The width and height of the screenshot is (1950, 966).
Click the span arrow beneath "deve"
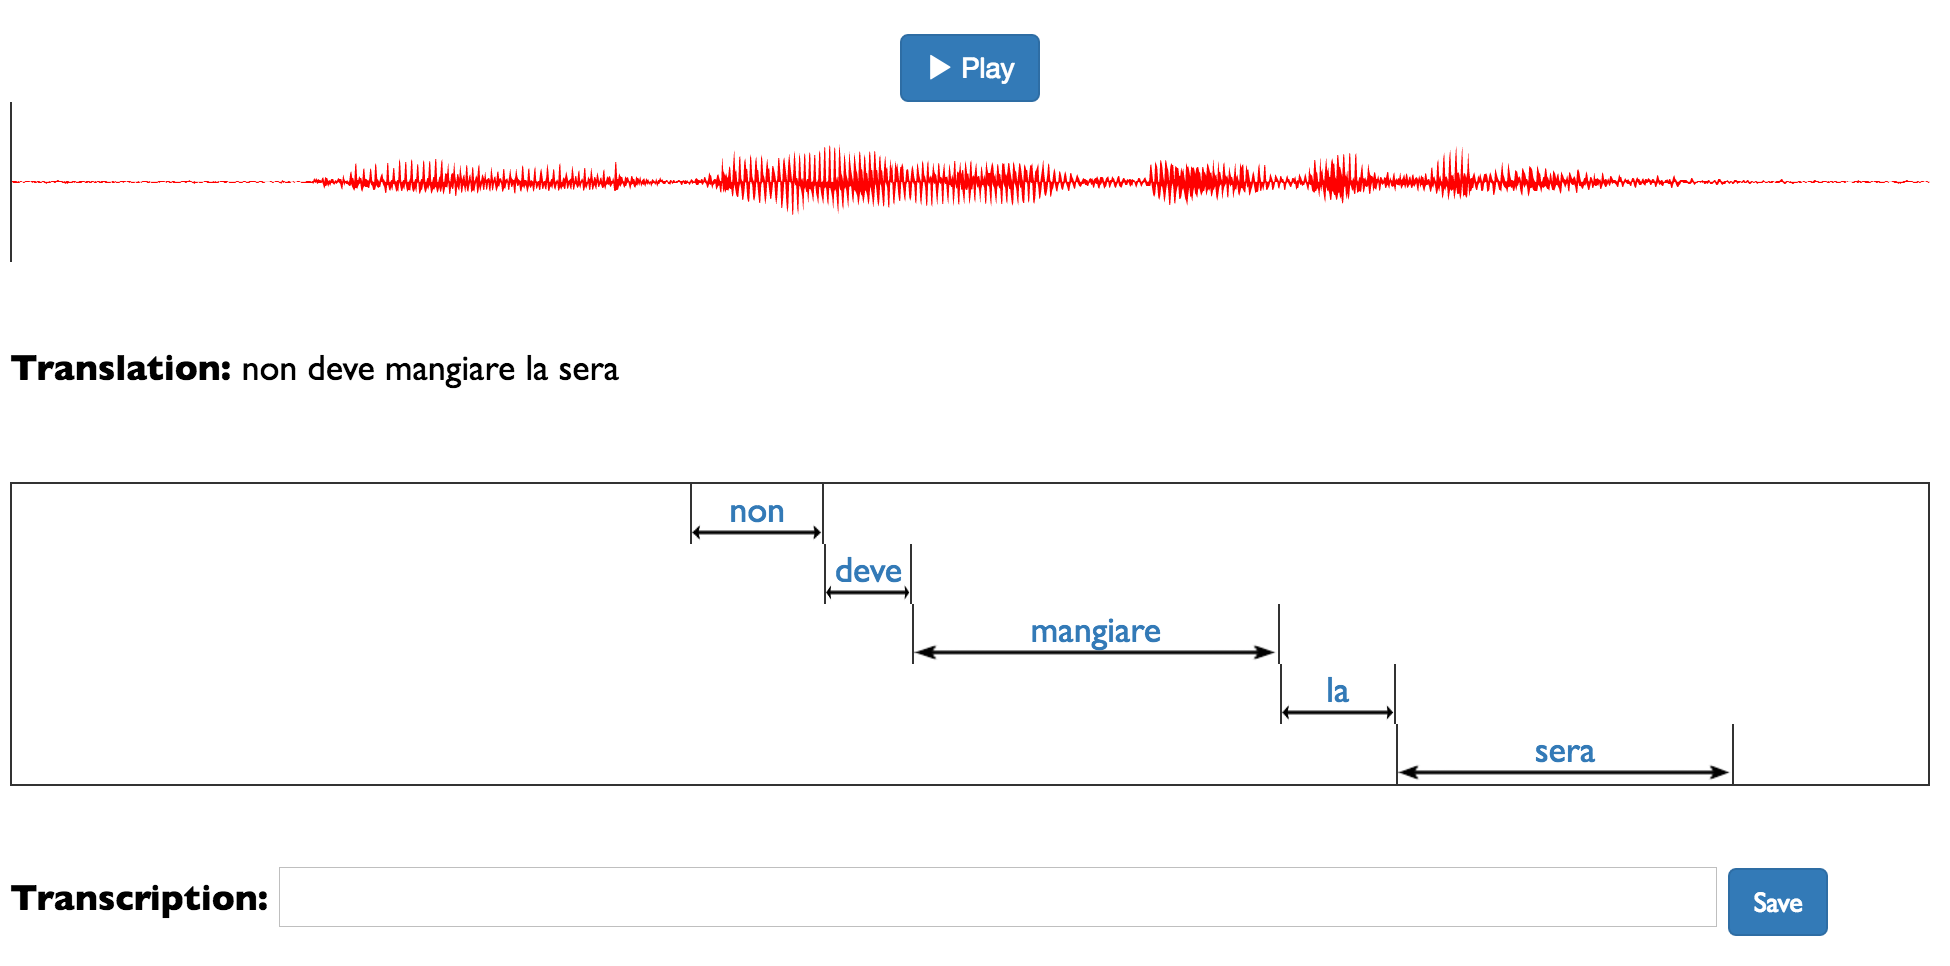[x=868, y=592]
